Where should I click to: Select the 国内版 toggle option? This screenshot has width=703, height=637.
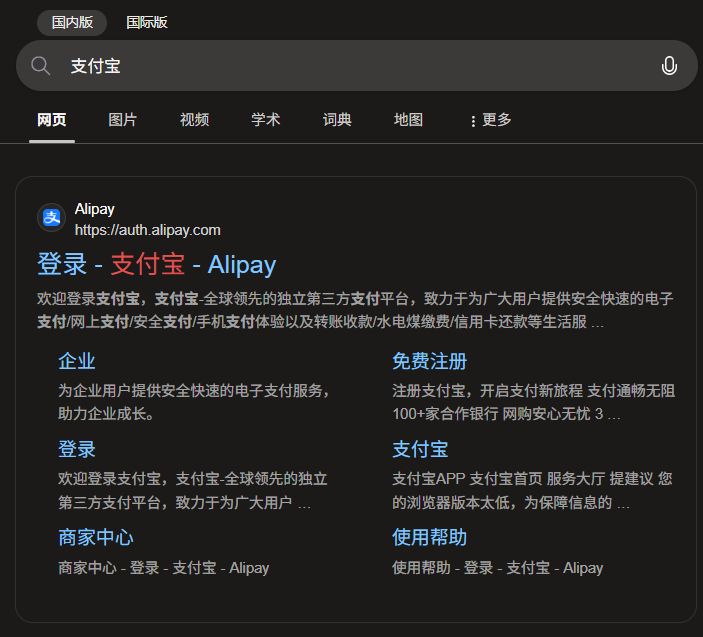pos(72,22)
